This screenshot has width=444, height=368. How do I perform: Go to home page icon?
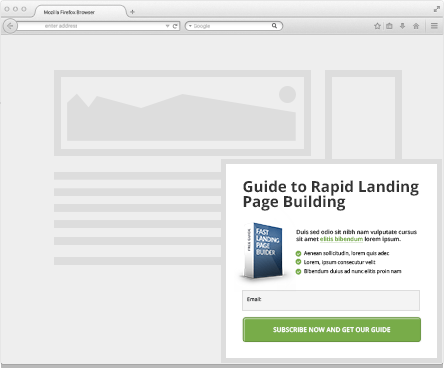(416, 26)
